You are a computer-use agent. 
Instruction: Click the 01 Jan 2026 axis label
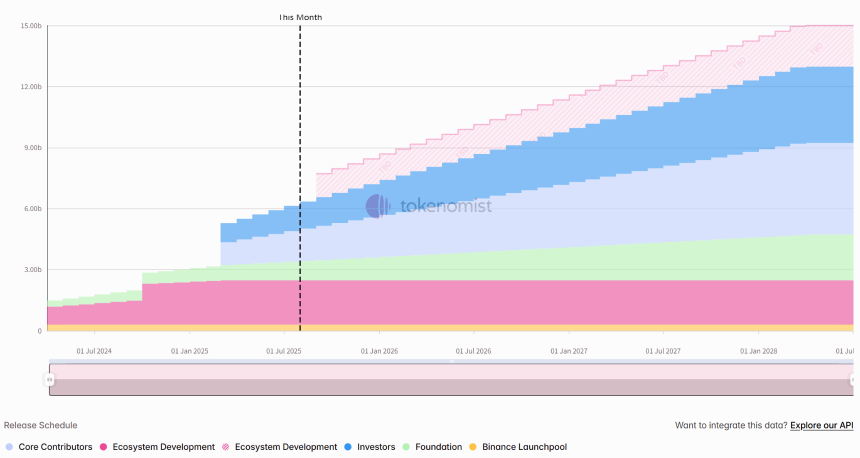pyautogui.click(x=376, y=351)
